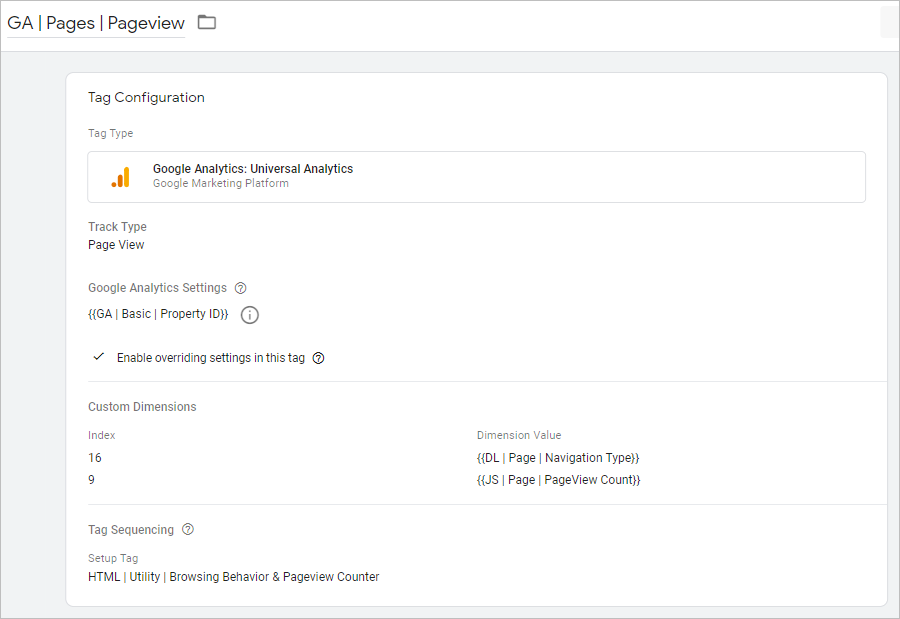Click the Tag Configuration heading
The image size is (900, 619).
point(146,98)
